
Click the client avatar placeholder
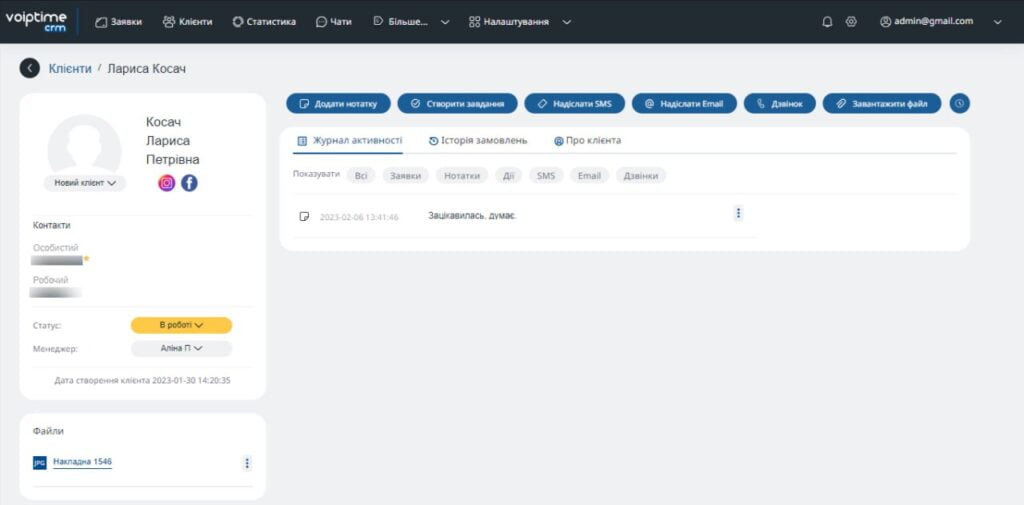(84, 146)
